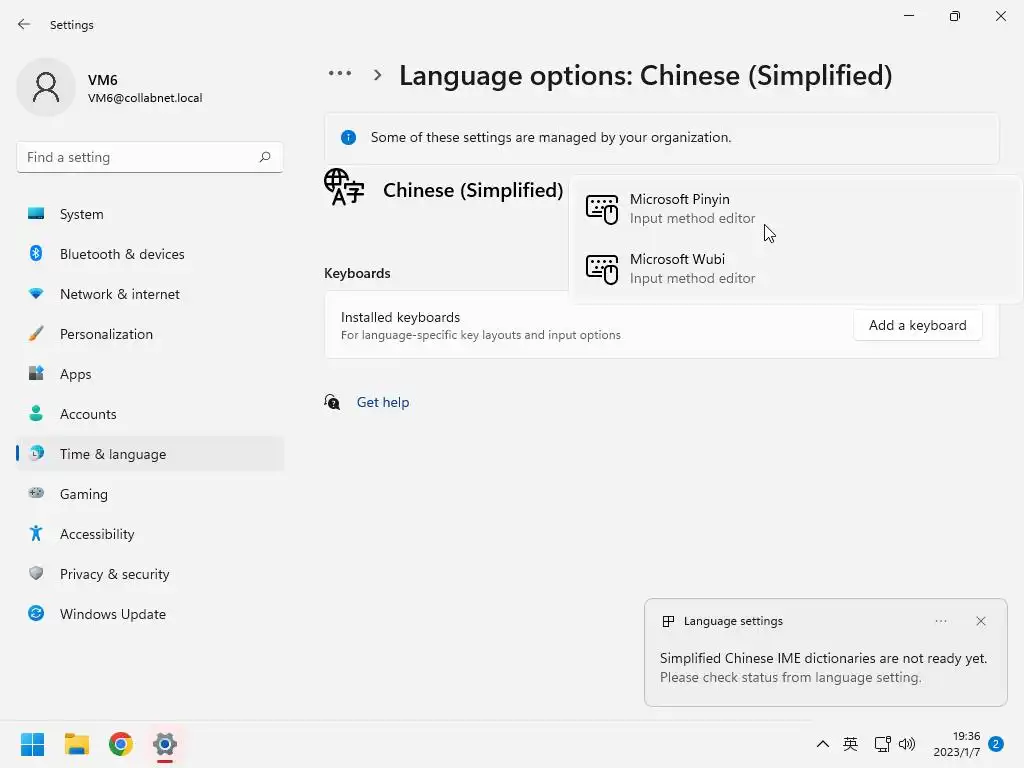The height and width of the screenshot is (768, 1024).
Task: Open Bluetooth & devices category
Action: click(x=150, y=254)
